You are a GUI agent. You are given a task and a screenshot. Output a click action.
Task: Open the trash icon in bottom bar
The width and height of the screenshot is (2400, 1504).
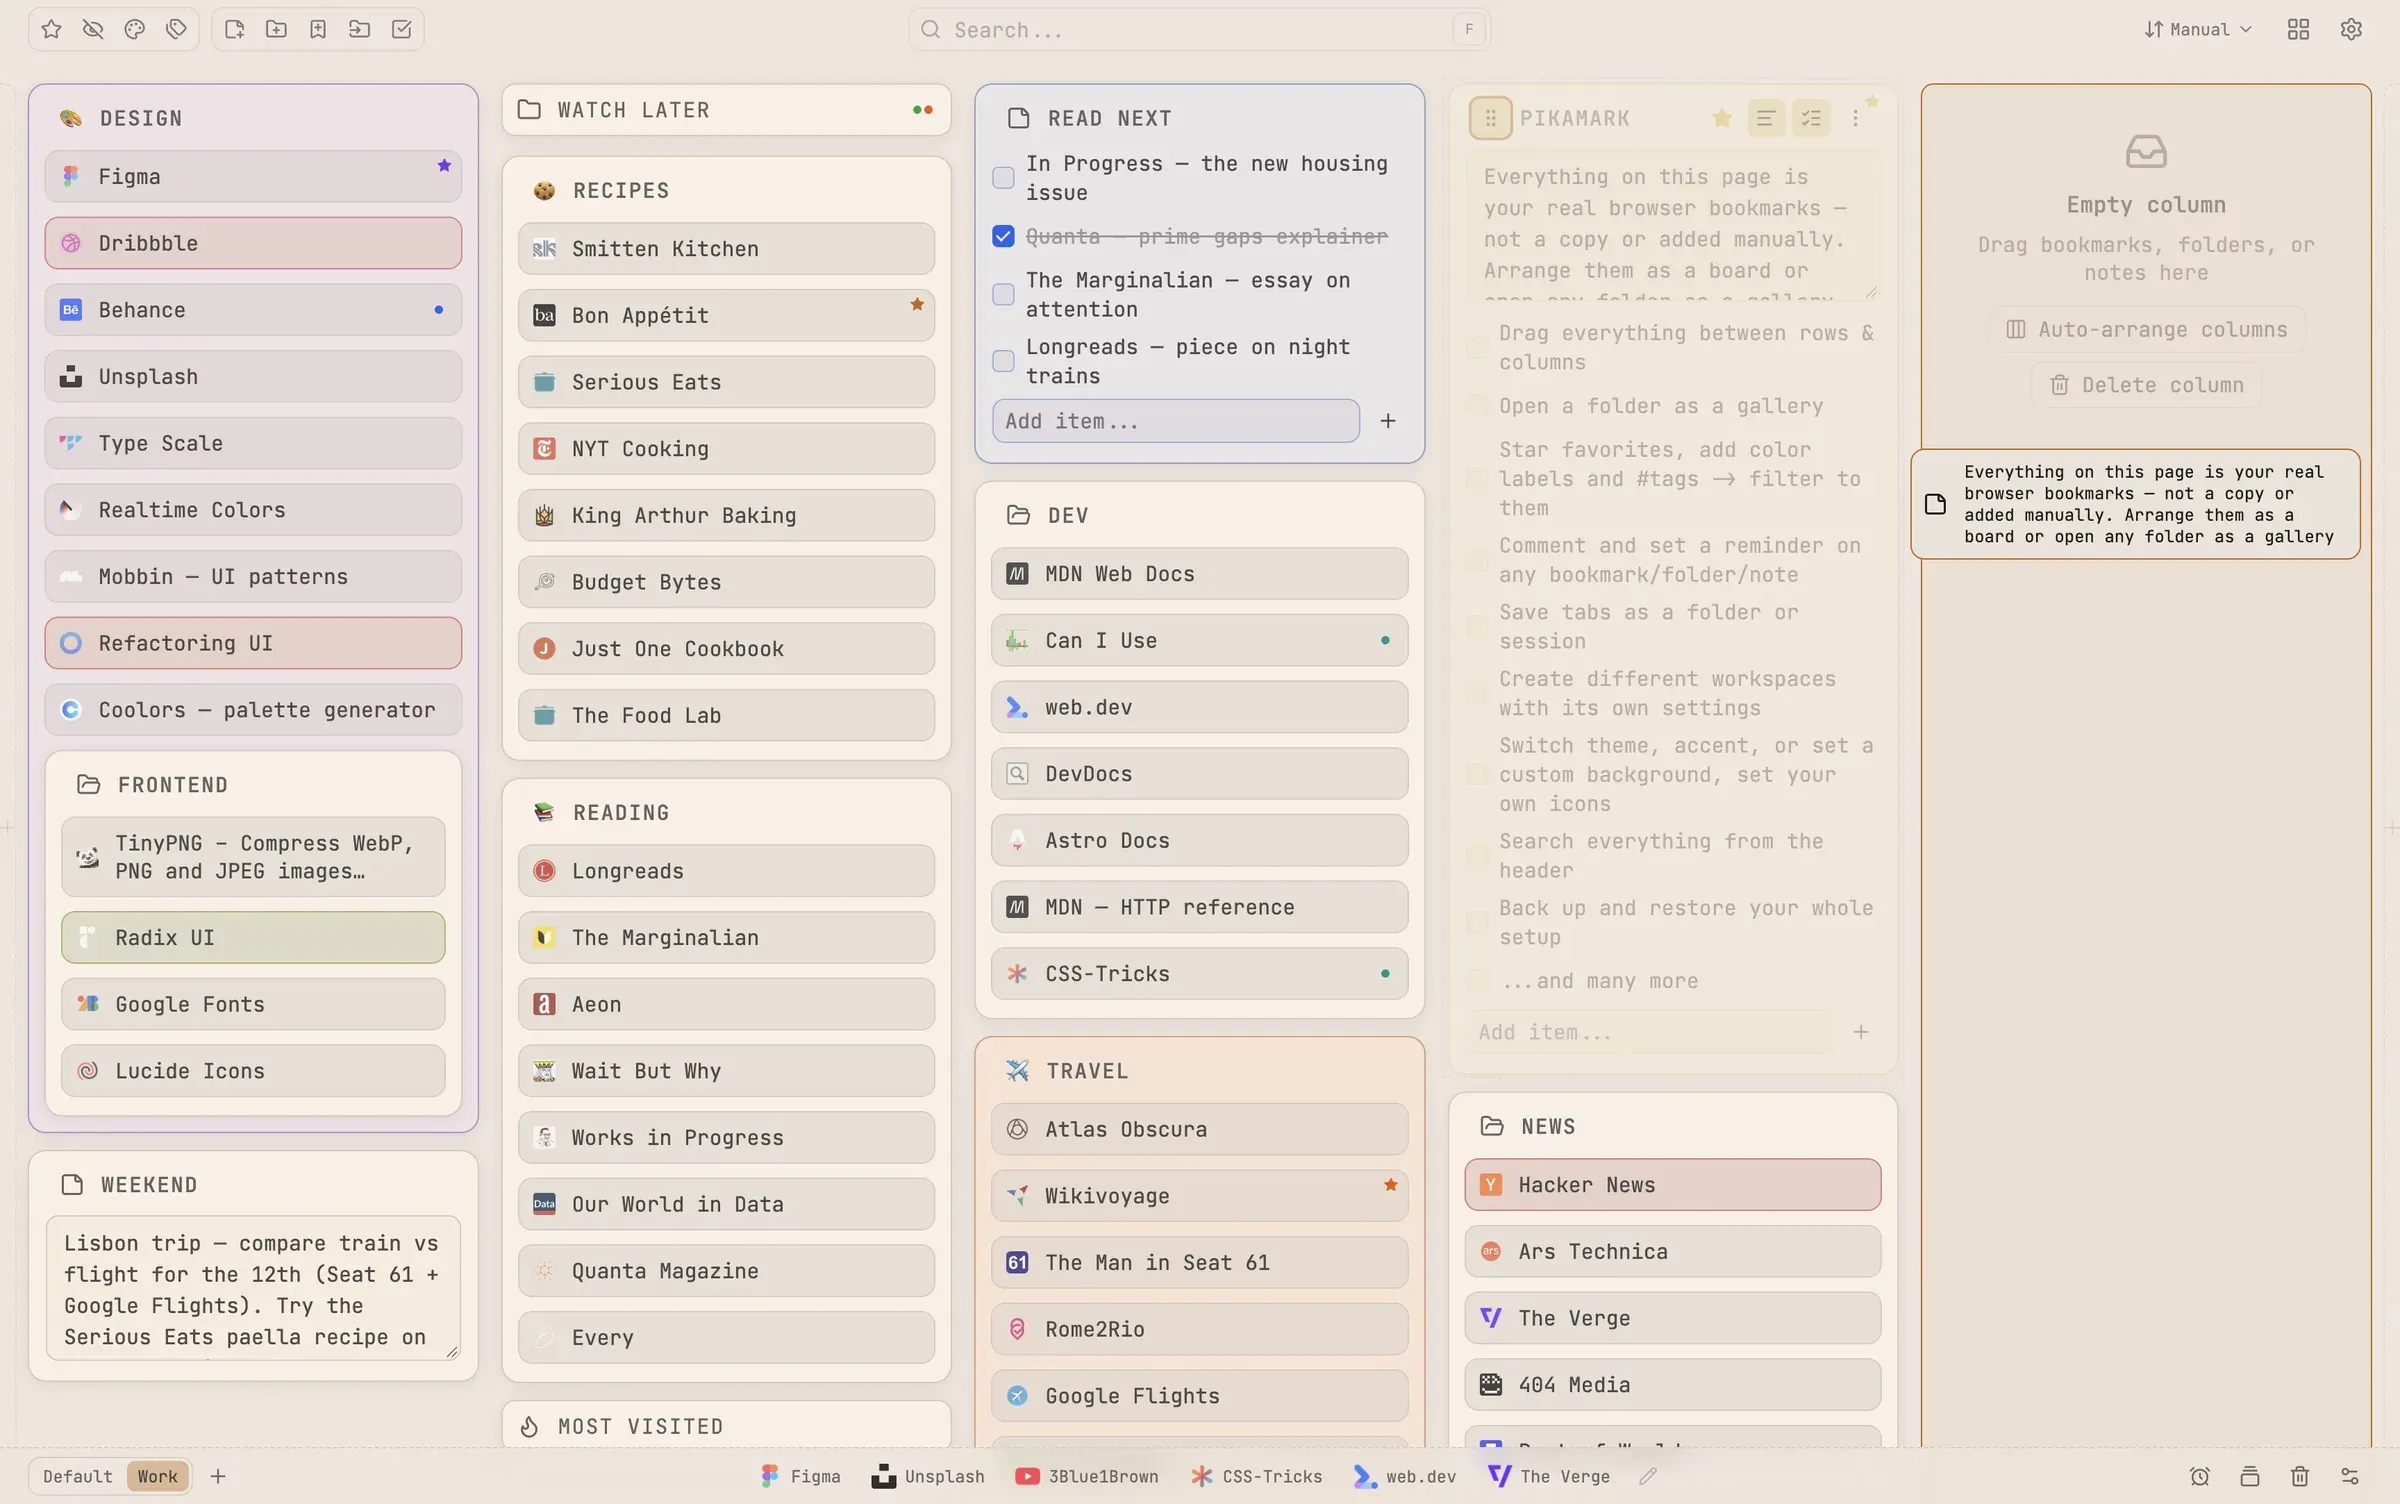(2300, 1476)
